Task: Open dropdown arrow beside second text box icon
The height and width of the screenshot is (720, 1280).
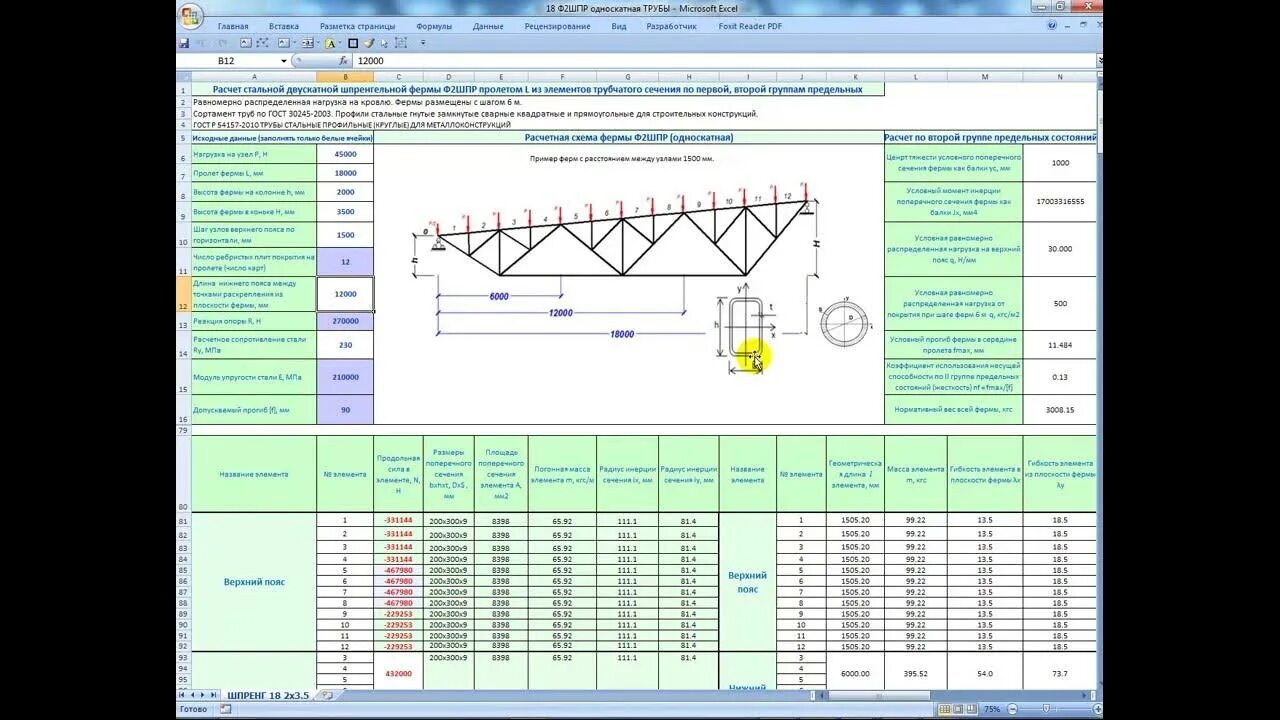Action: coord(295,43)
